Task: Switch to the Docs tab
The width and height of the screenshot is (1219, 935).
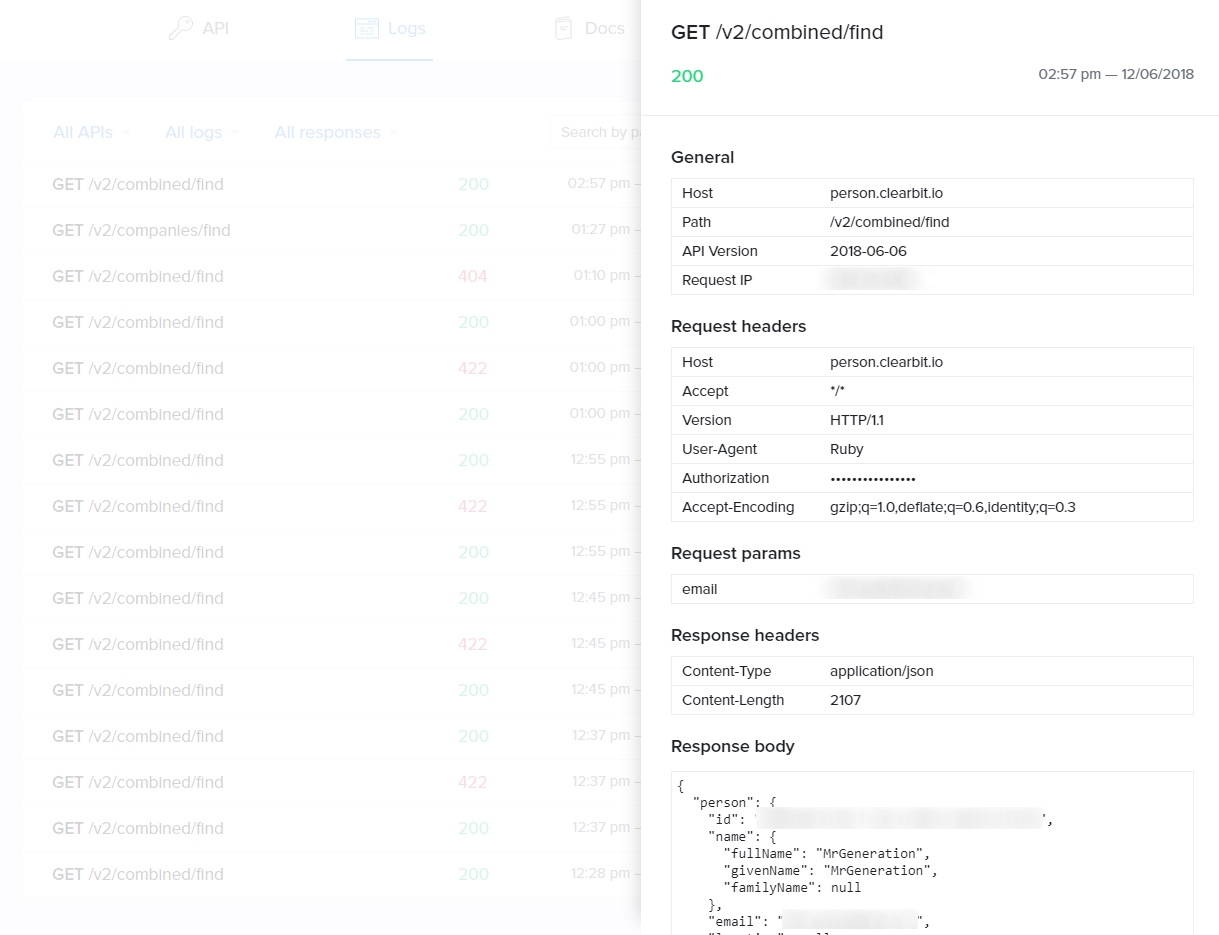Action: point(590,28)
